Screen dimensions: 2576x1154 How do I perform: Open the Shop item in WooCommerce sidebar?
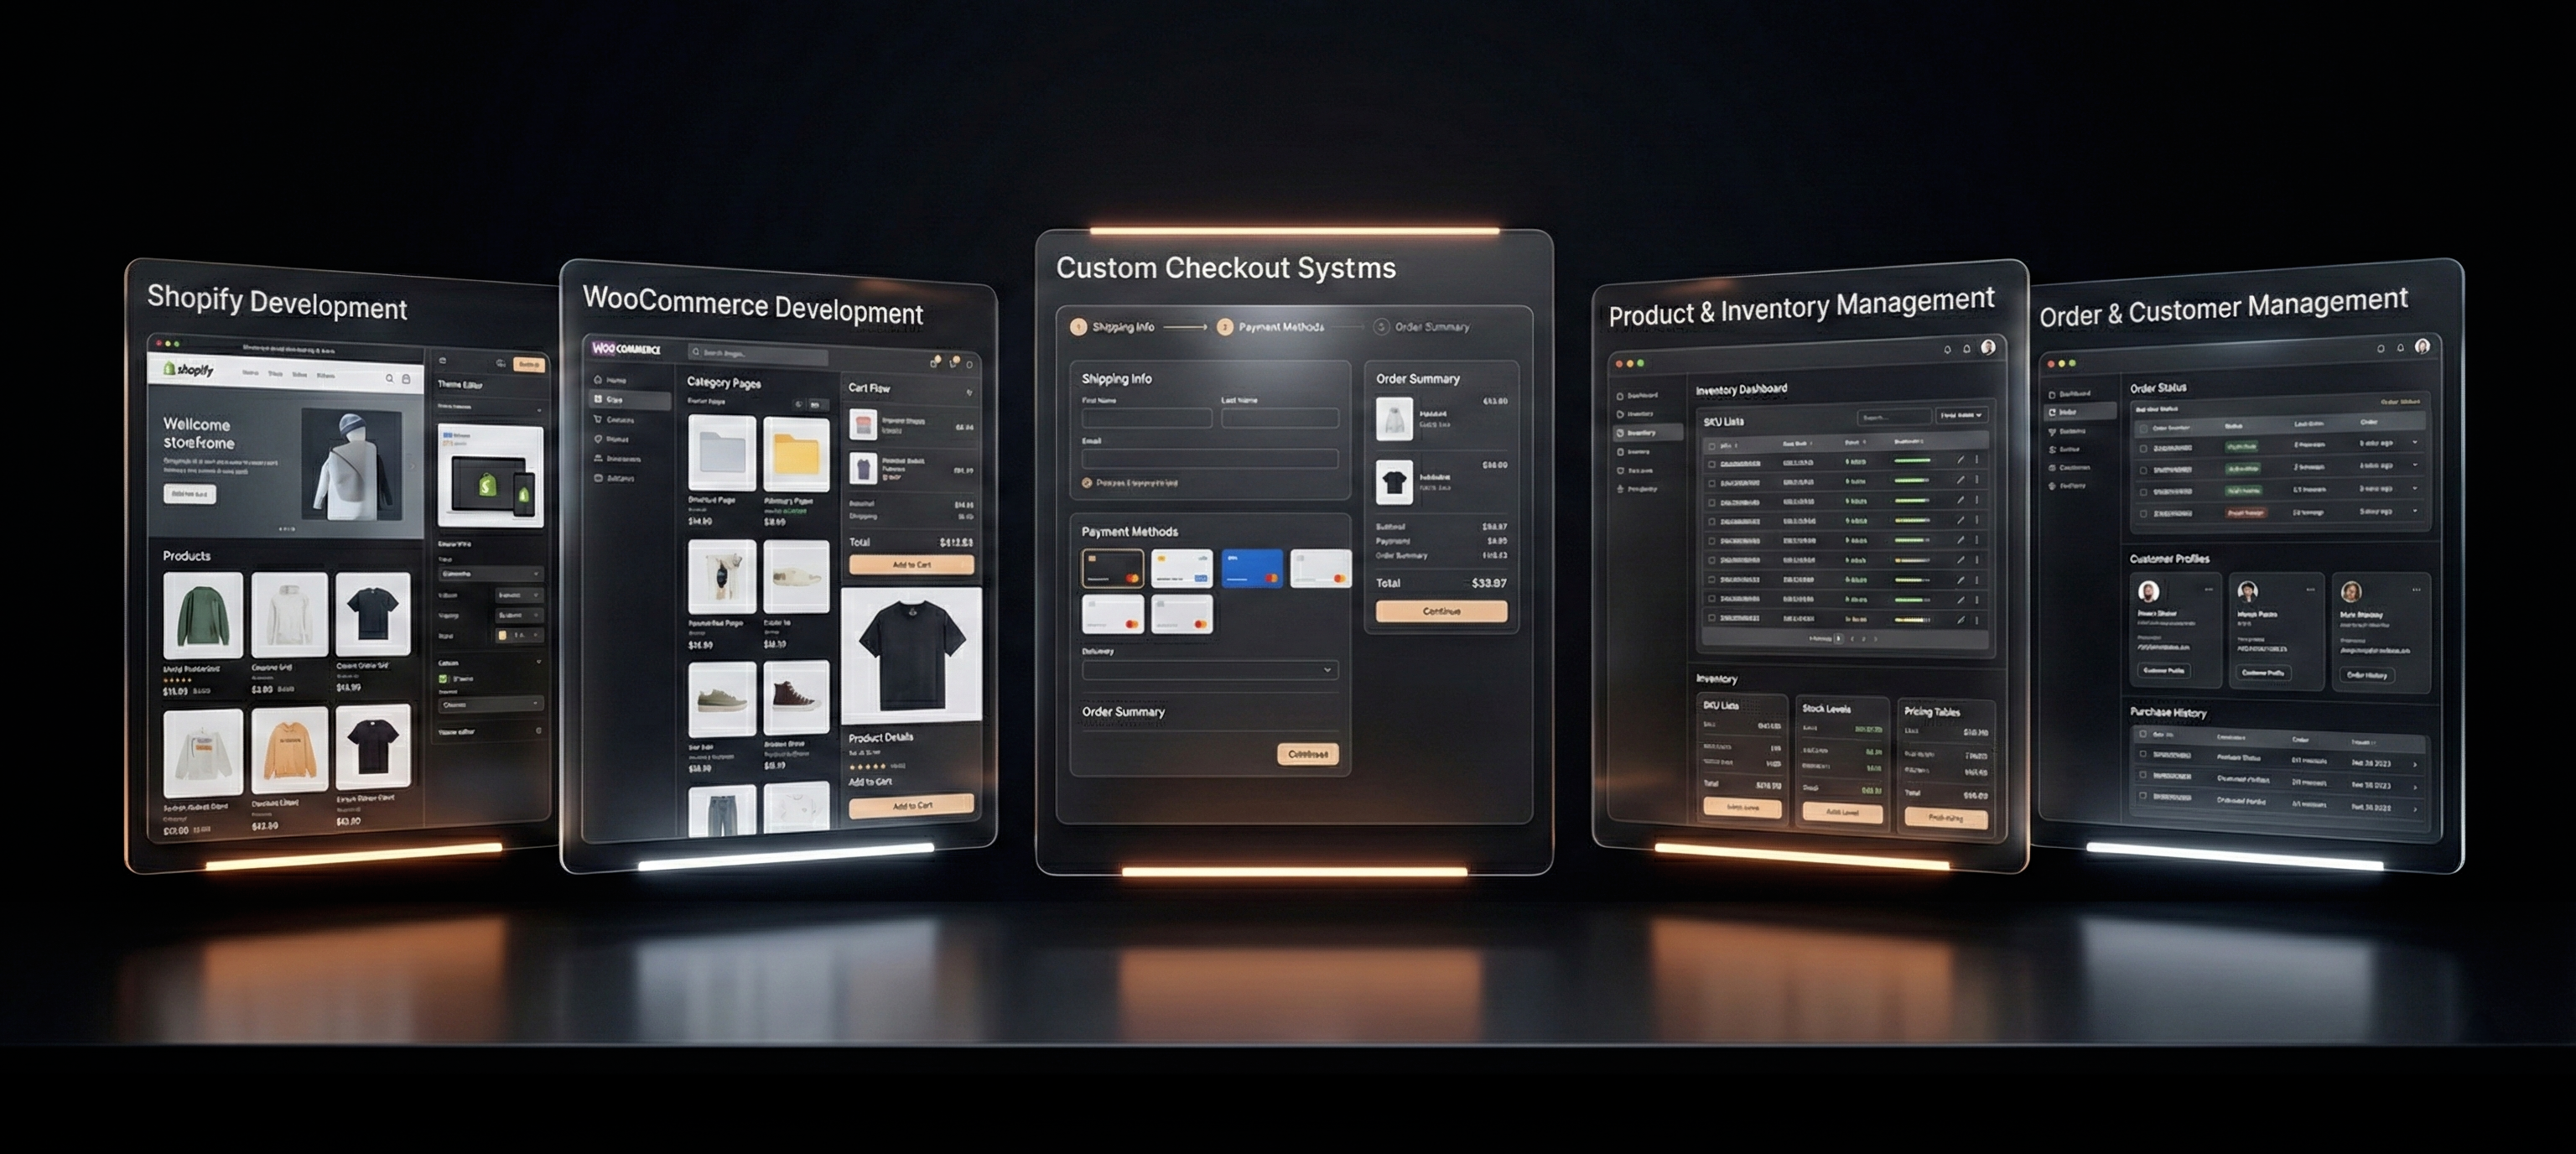coord(613,400)
